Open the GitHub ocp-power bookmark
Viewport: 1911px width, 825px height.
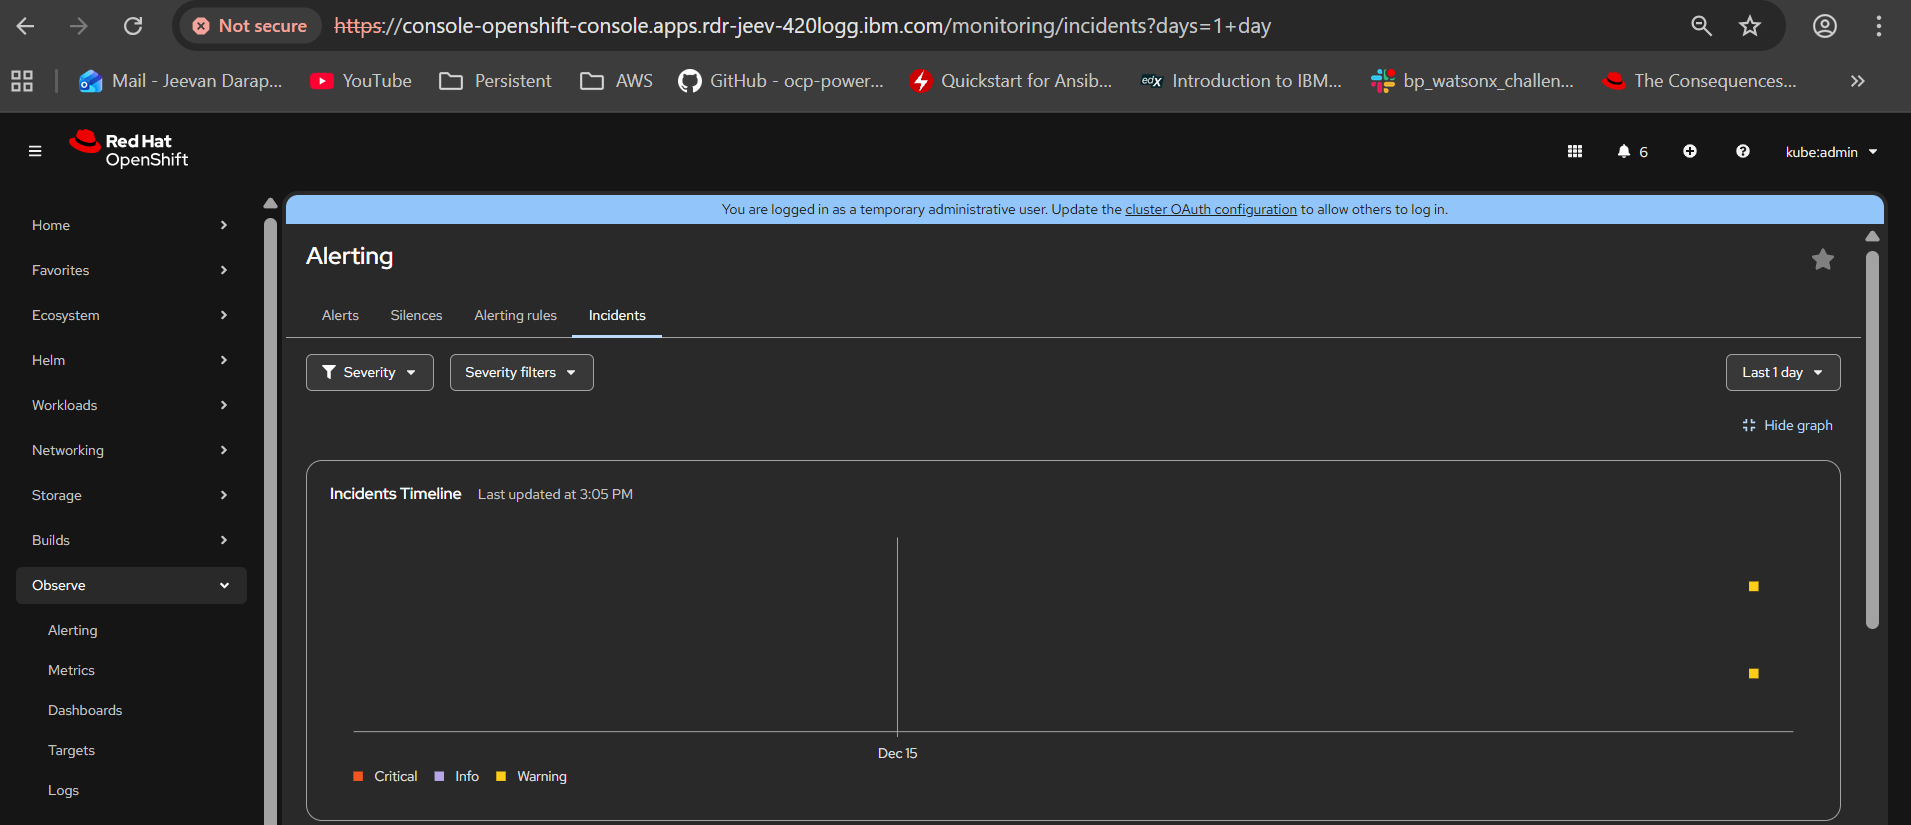[781, 81]
